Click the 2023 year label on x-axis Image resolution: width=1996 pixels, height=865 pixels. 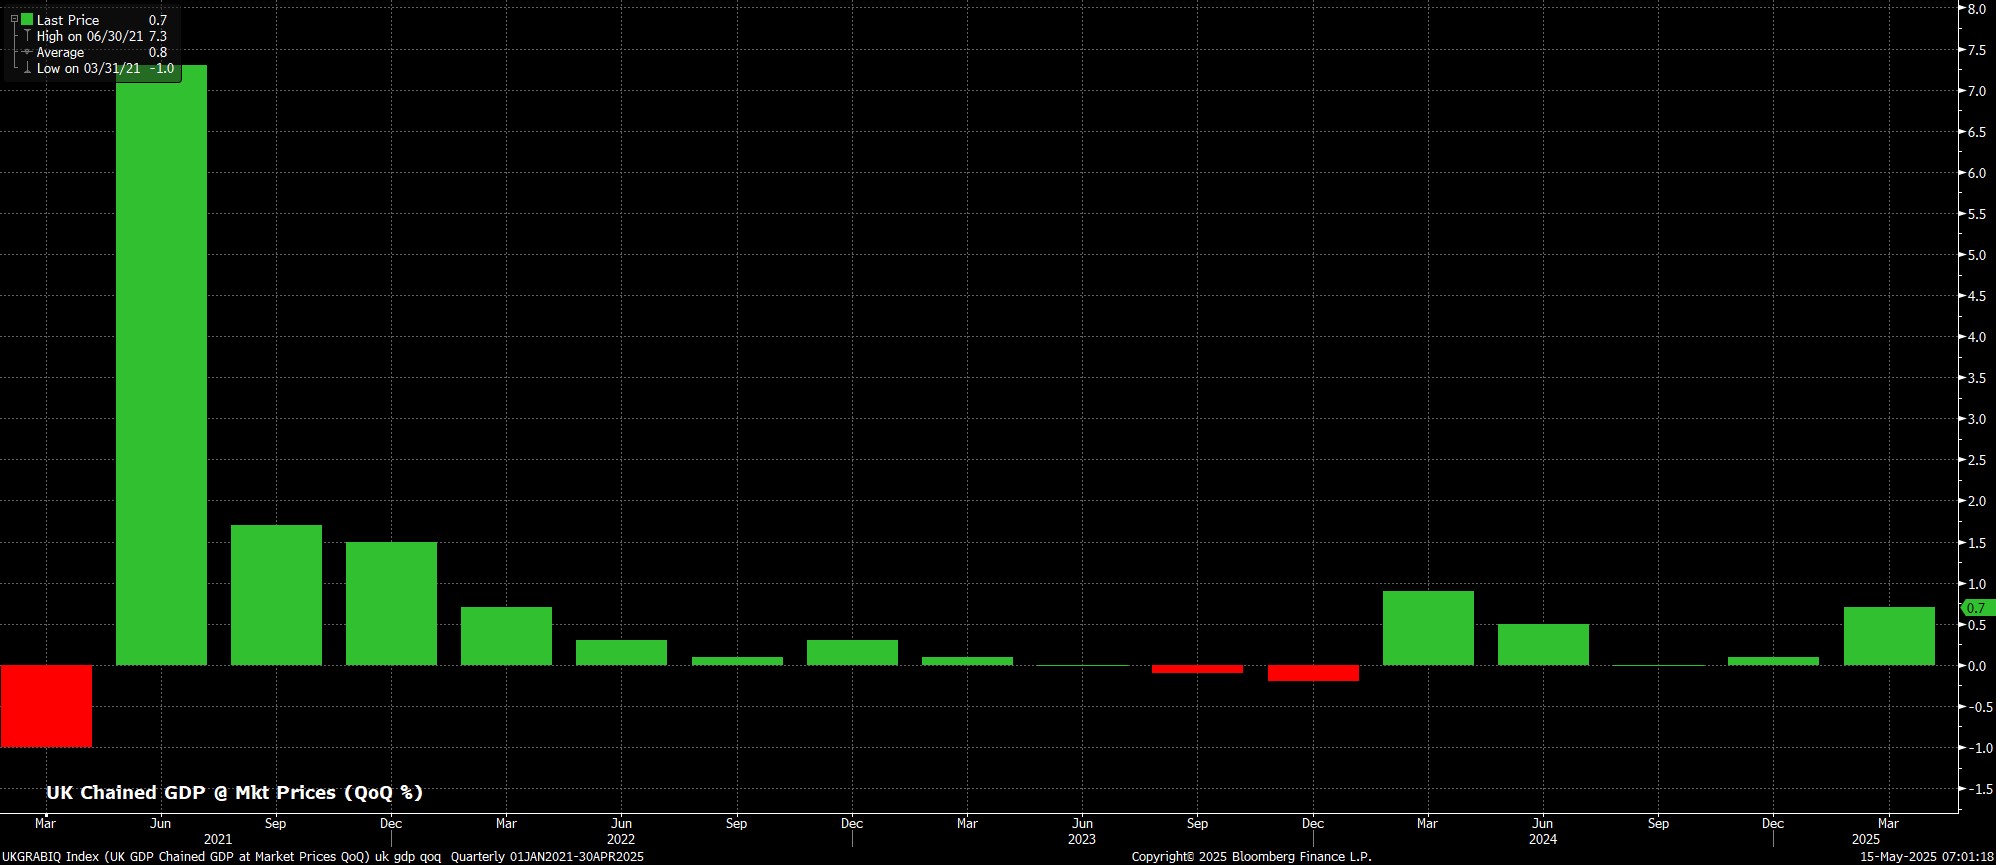(1082, 839)
